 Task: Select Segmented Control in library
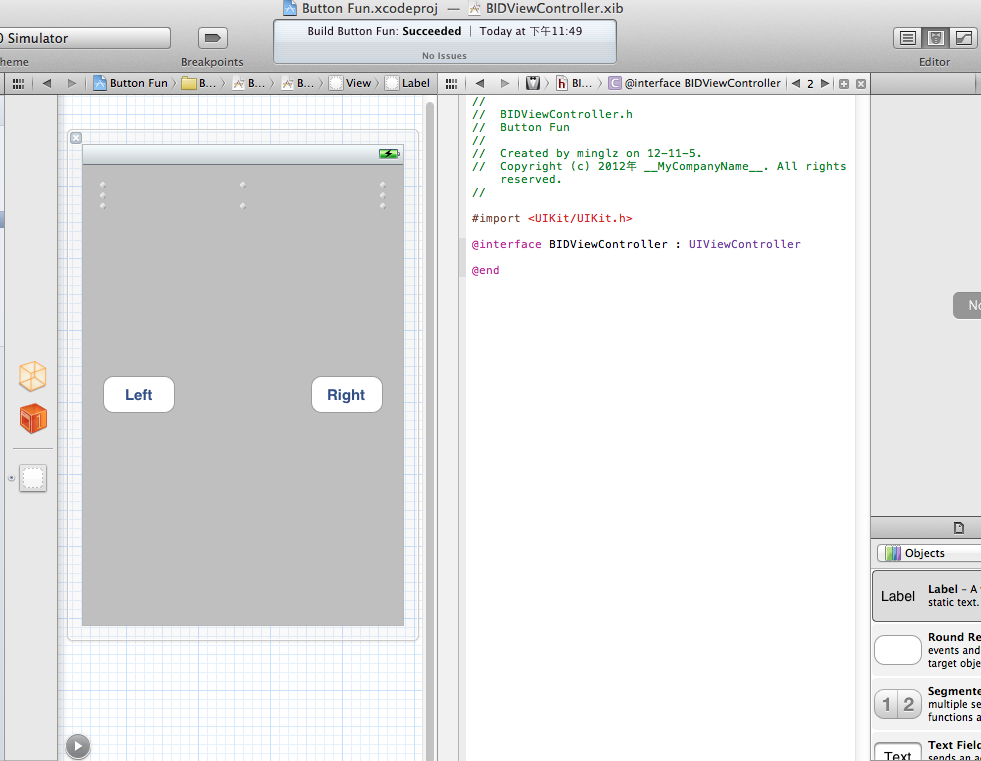[927, 704]
